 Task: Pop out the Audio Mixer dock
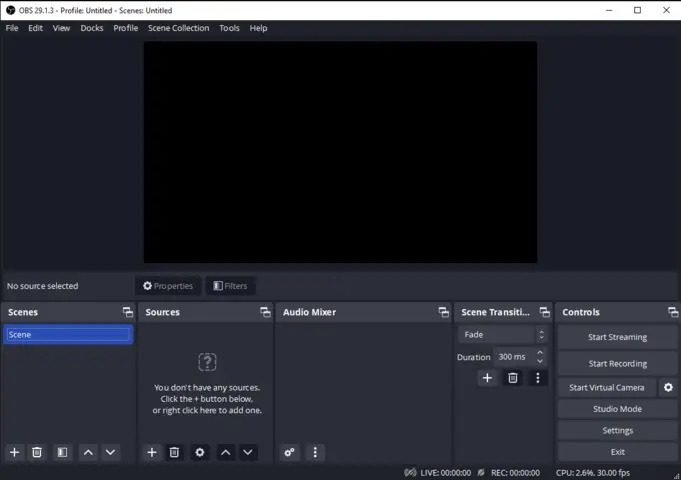tap(443, 312)
